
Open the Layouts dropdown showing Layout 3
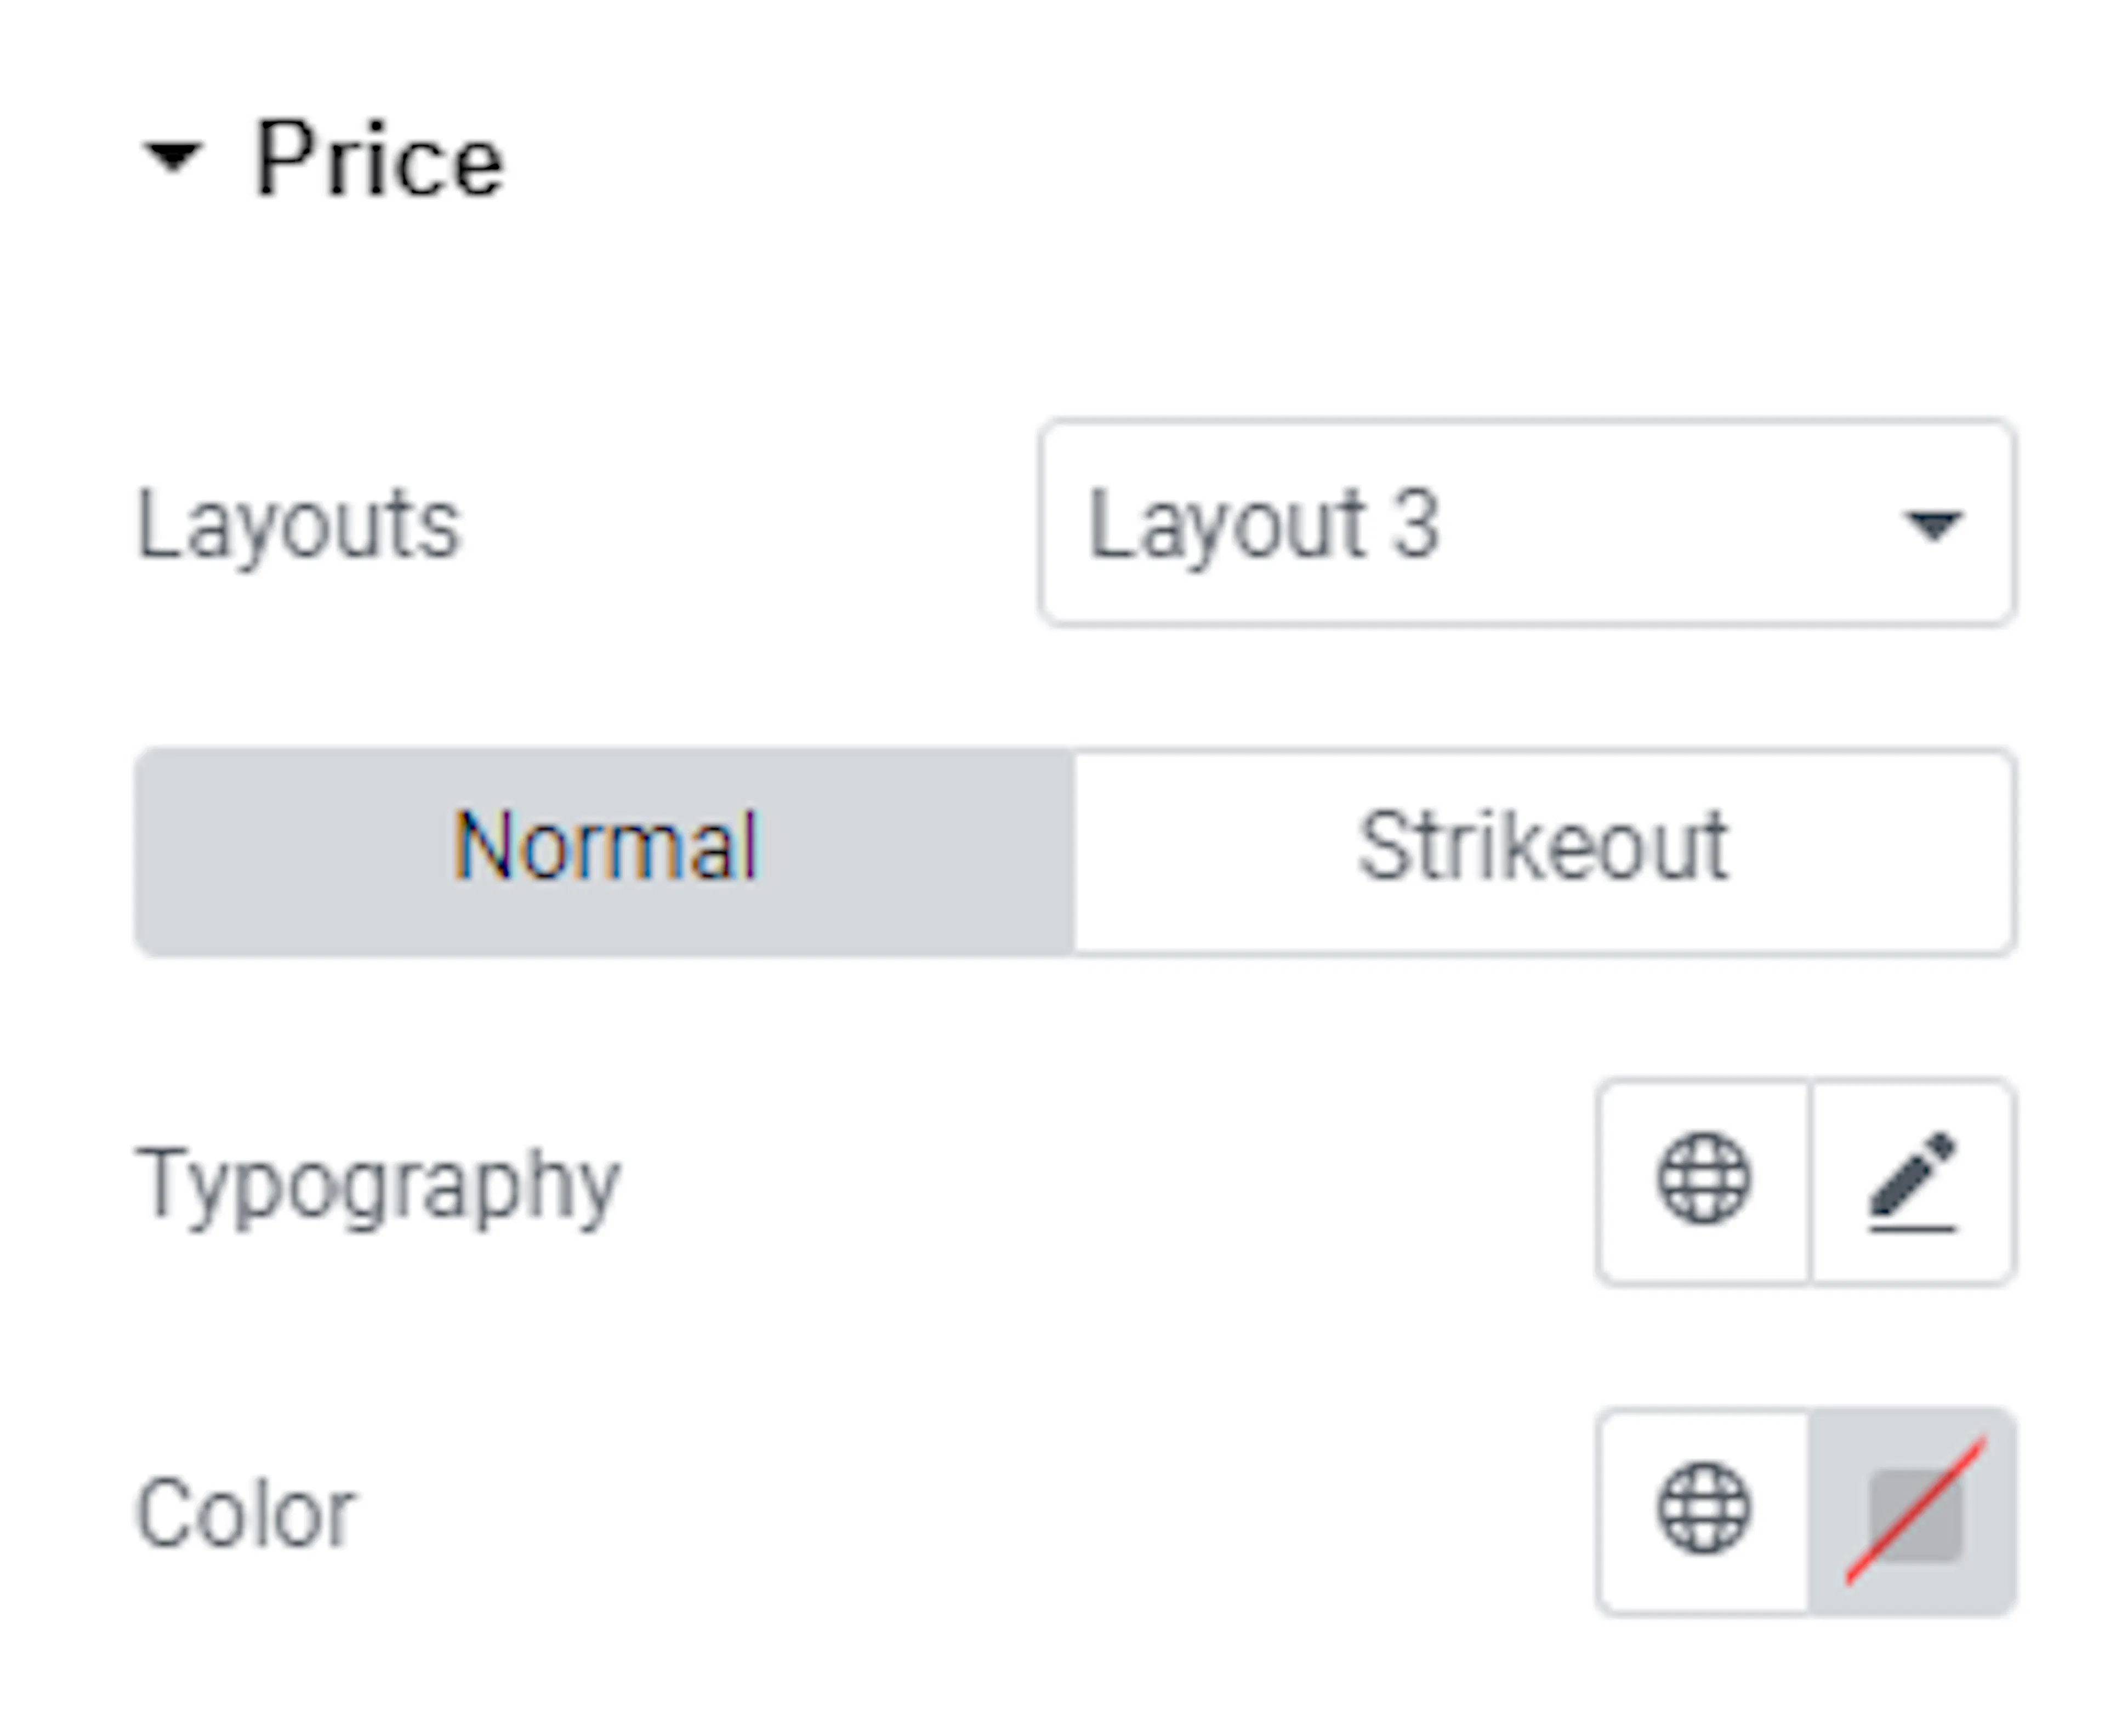[1526, 523]
